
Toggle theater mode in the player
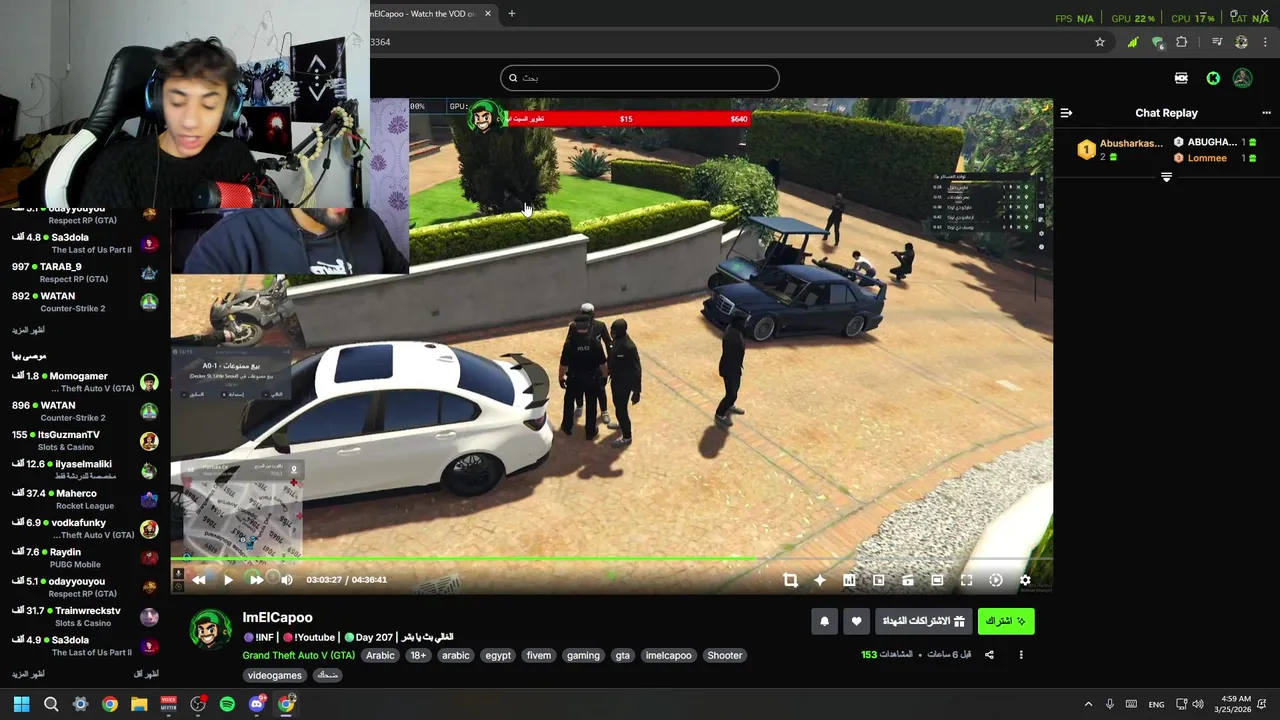[937, 580]
